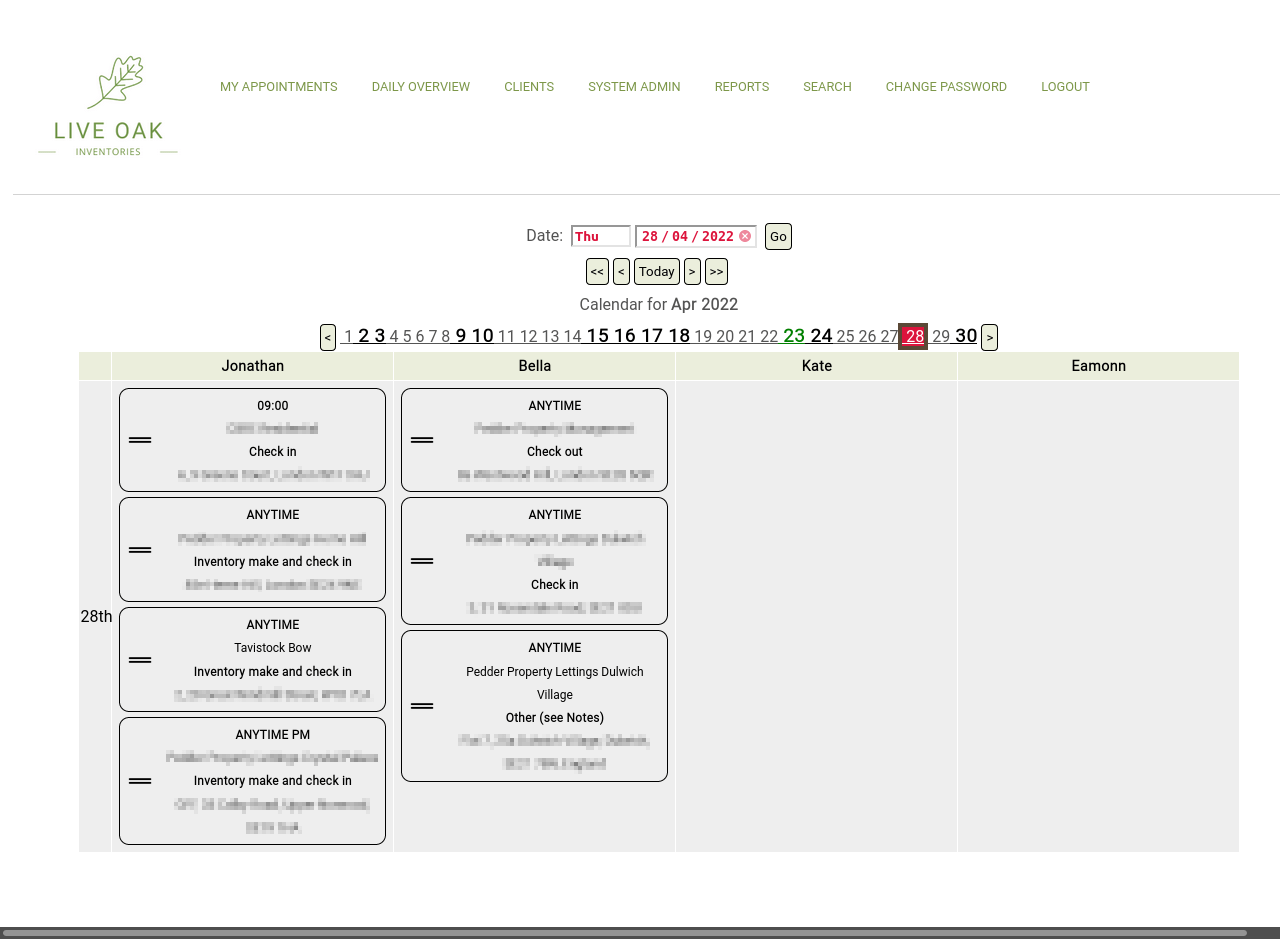Jump back with the << button
This screenshot has width=1280, height=939.
[x=597, y=271]
